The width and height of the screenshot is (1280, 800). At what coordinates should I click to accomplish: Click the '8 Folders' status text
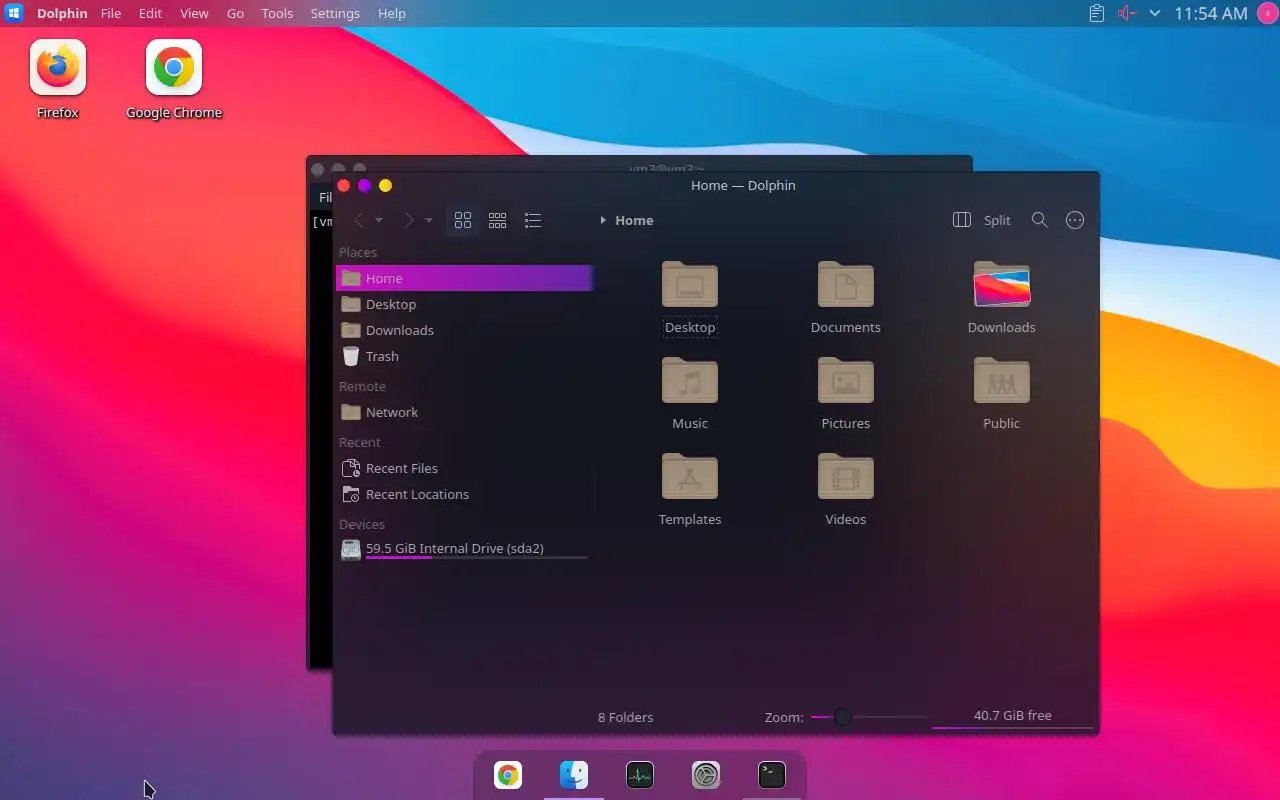[625, 717]
